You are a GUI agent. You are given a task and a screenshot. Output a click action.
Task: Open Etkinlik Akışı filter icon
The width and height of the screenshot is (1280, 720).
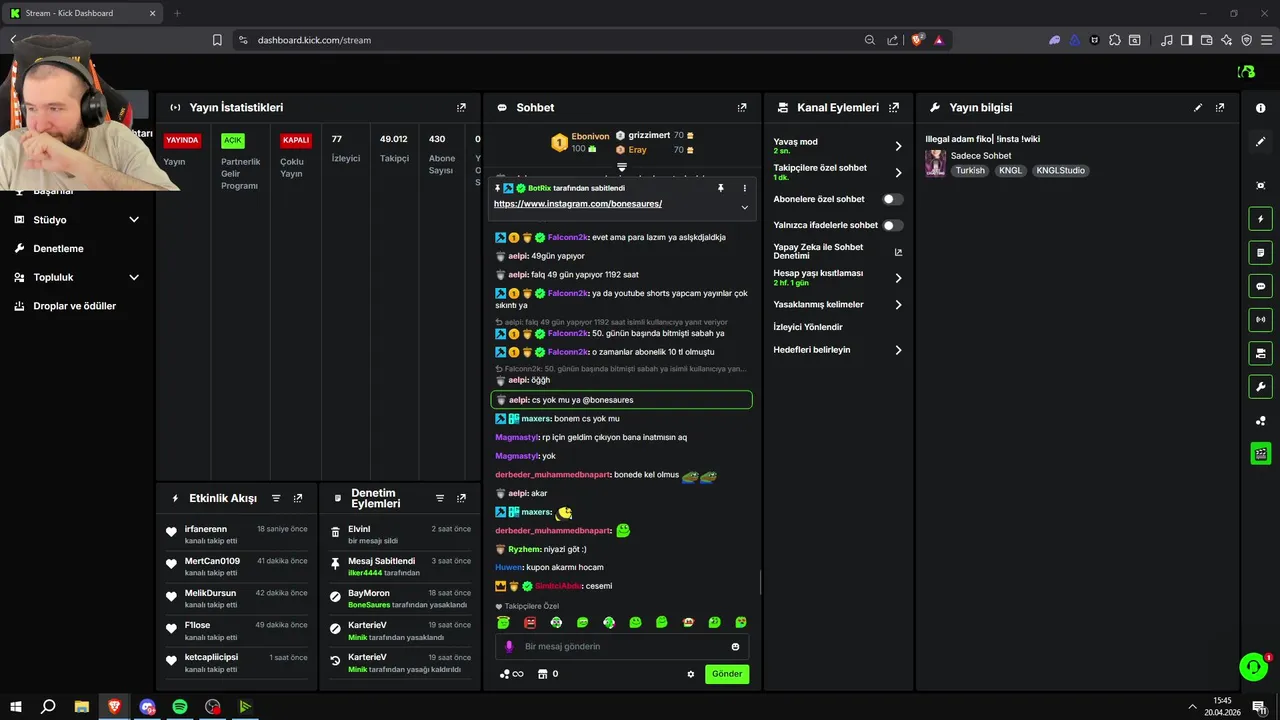(x=276, y=498)
